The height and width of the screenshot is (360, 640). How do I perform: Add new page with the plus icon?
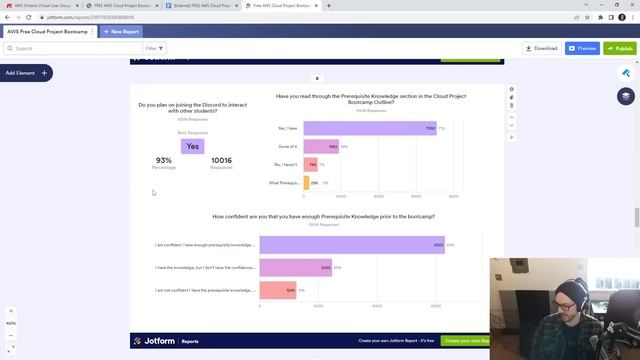pos(511,138)
